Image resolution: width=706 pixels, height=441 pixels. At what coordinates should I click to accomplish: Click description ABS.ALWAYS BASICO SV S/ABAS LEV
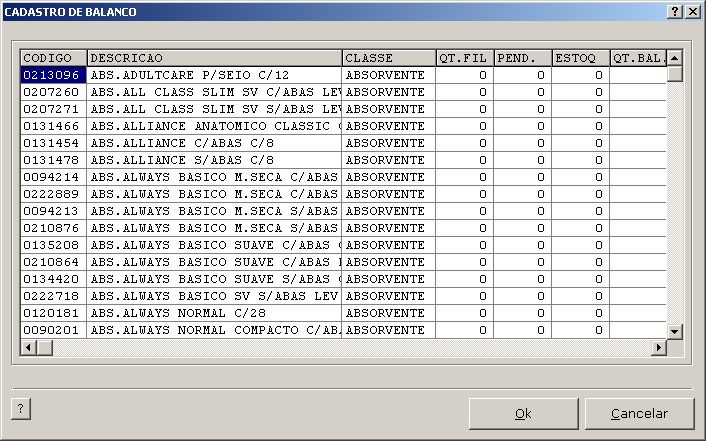214,296
